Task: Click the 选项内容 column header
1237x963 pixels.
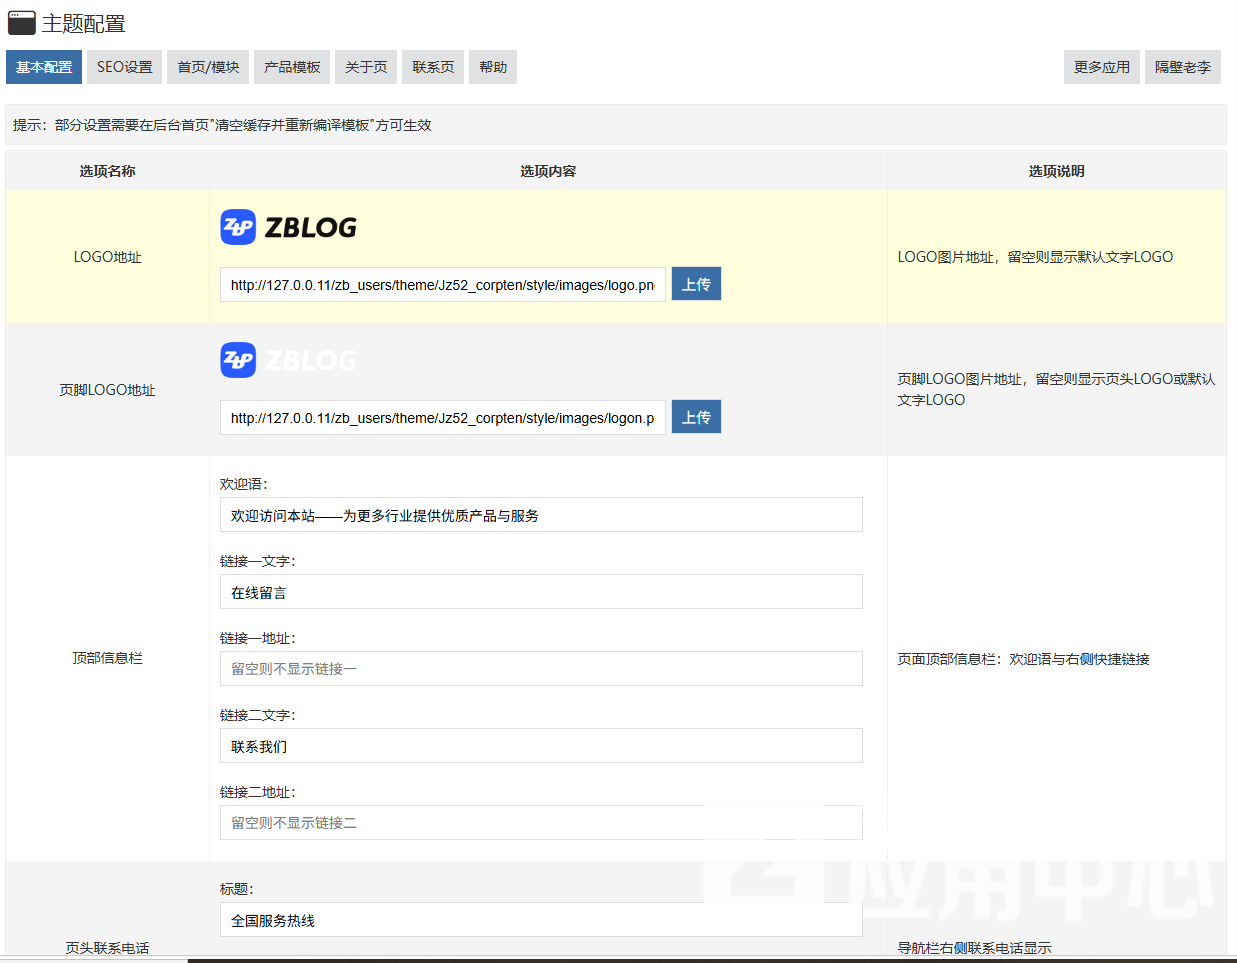Action: coord(548,171)
